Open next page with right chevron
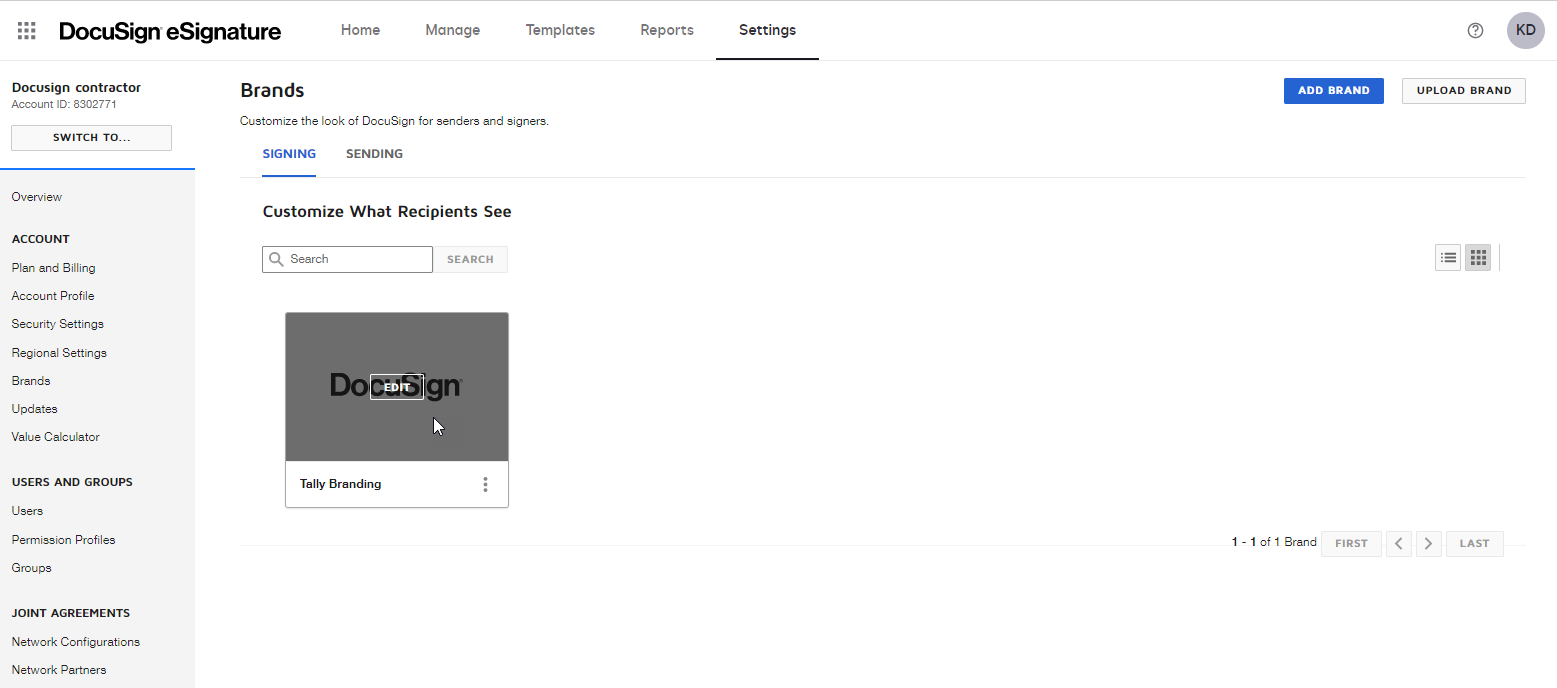Viewport: 1557px width, 688px height. (1428, 543)
